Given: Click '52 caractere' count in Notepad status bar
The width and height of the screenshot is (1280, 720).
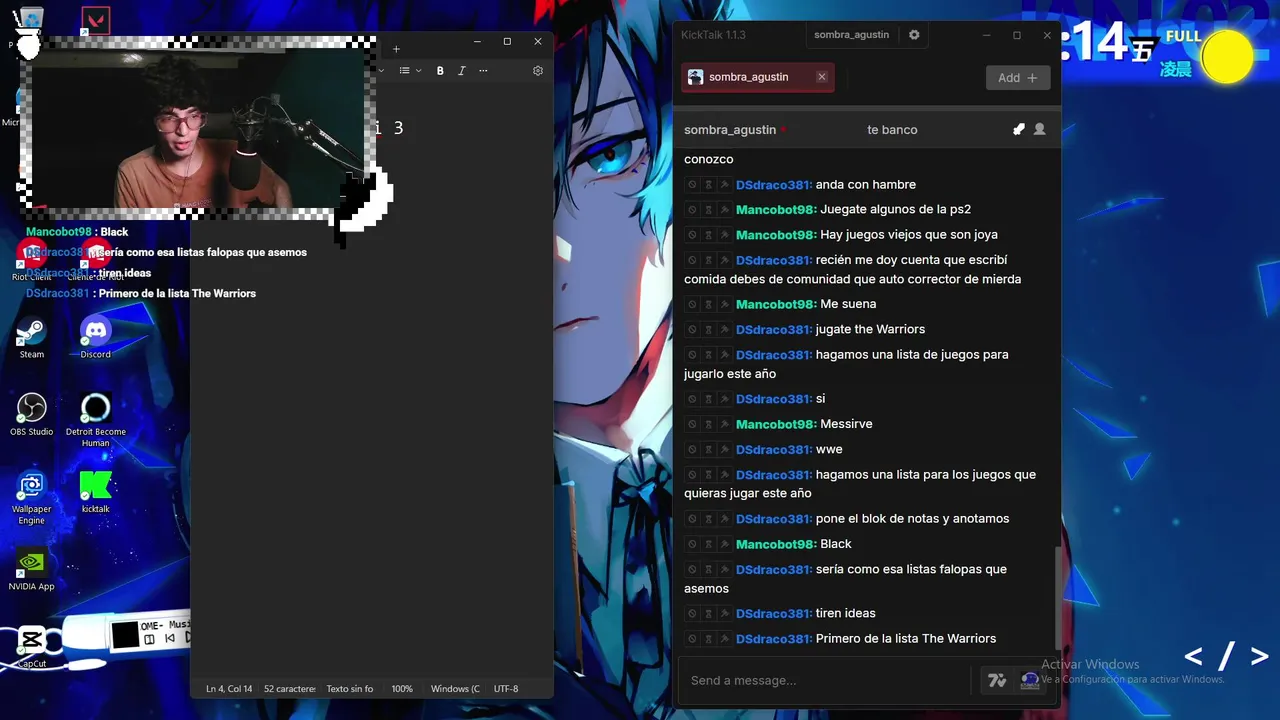Looking at the screenshot, I should pos(290,689).
